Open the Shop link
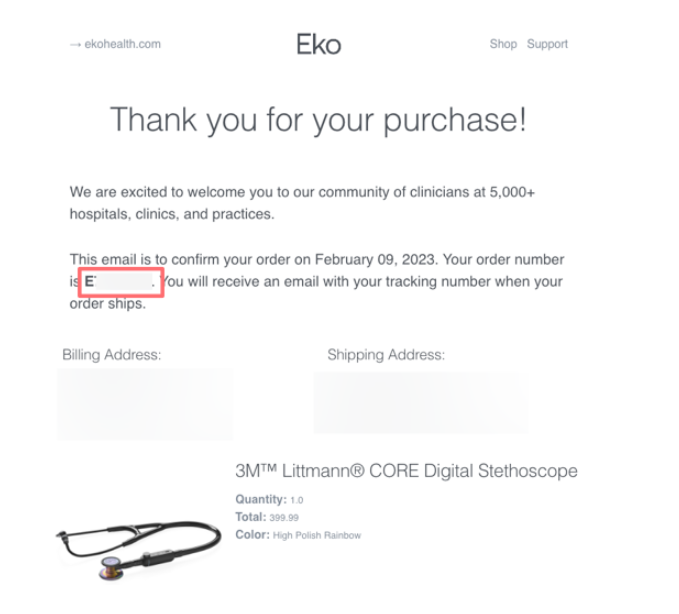The height and width of the screenshot is (614, 679). click(503, 44)
